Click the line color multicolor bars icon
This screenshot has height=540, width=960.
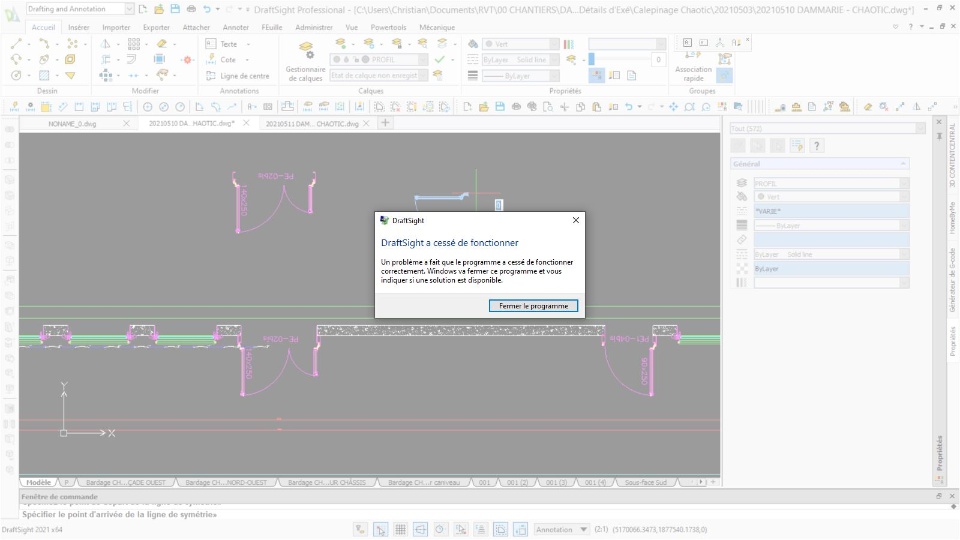(x=569, y=44)
